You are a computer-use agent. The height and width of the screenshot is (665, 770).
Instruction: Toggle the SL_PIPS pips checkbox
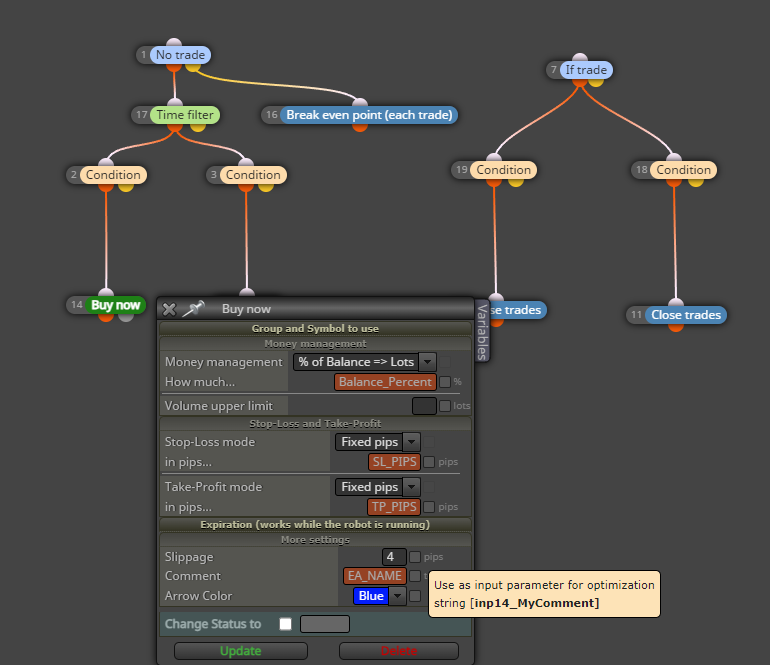click(429, 462)
